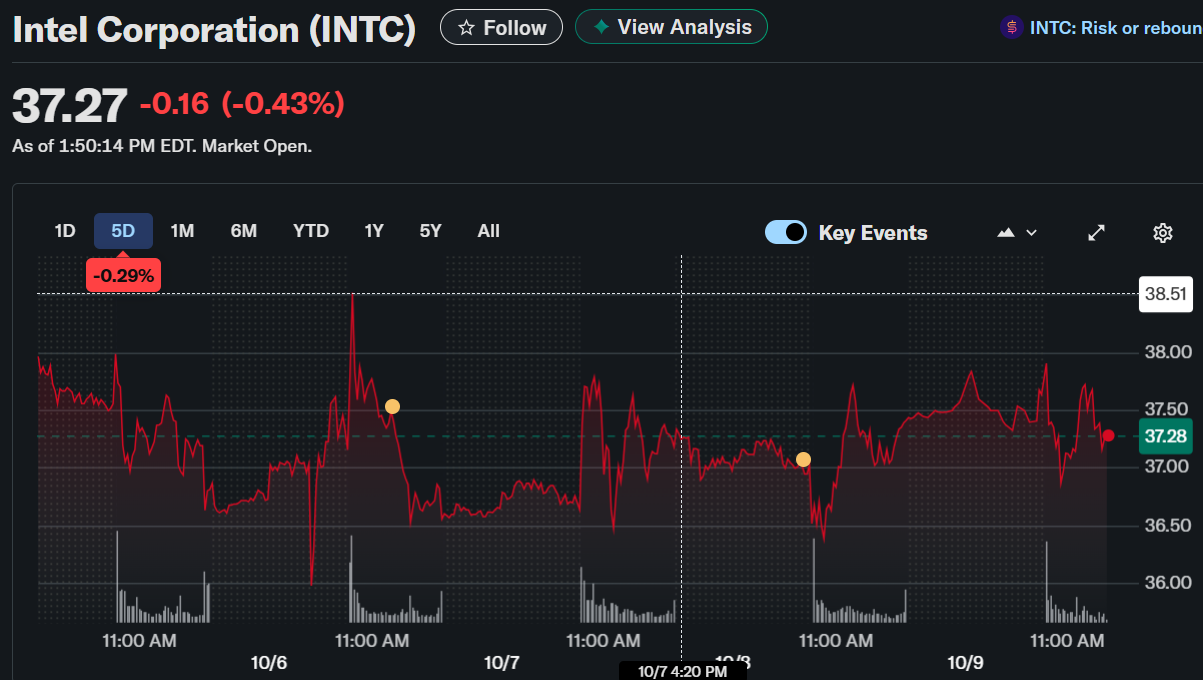
Task: Open View Analysis button
Action: pos(671,27)
